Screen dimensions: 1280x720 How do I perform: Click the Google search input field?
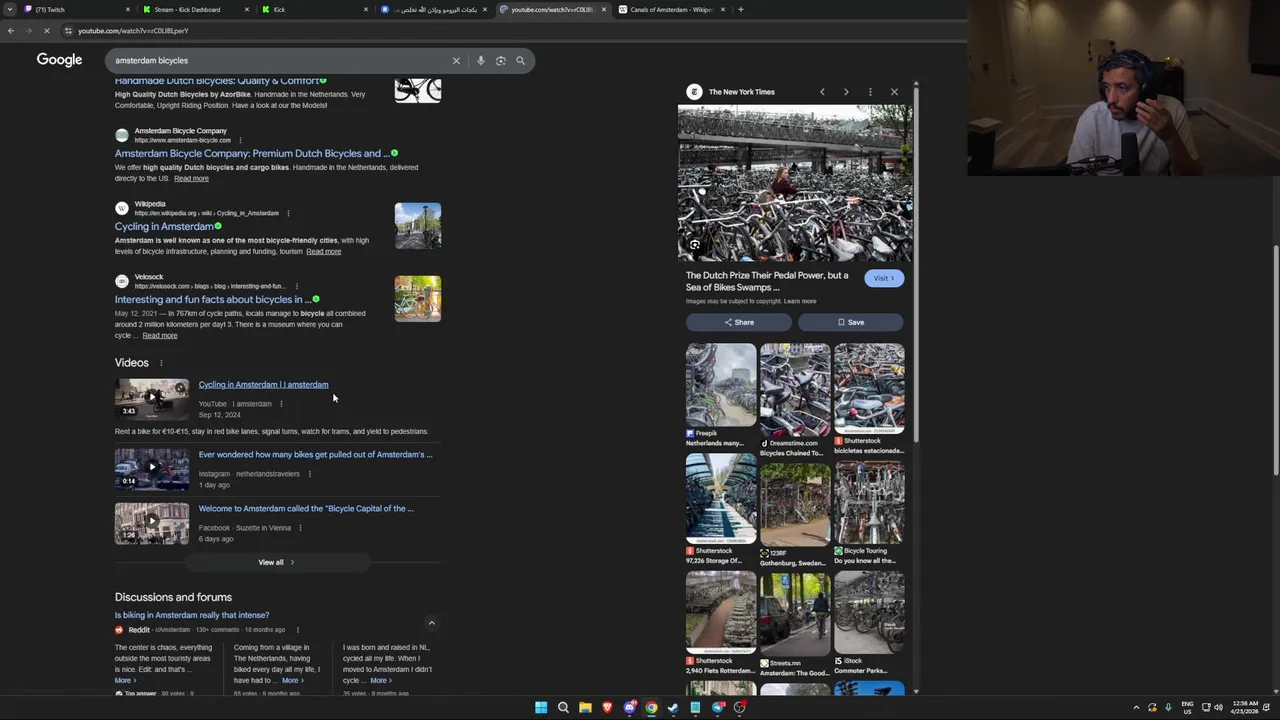[x=280, y=61]
